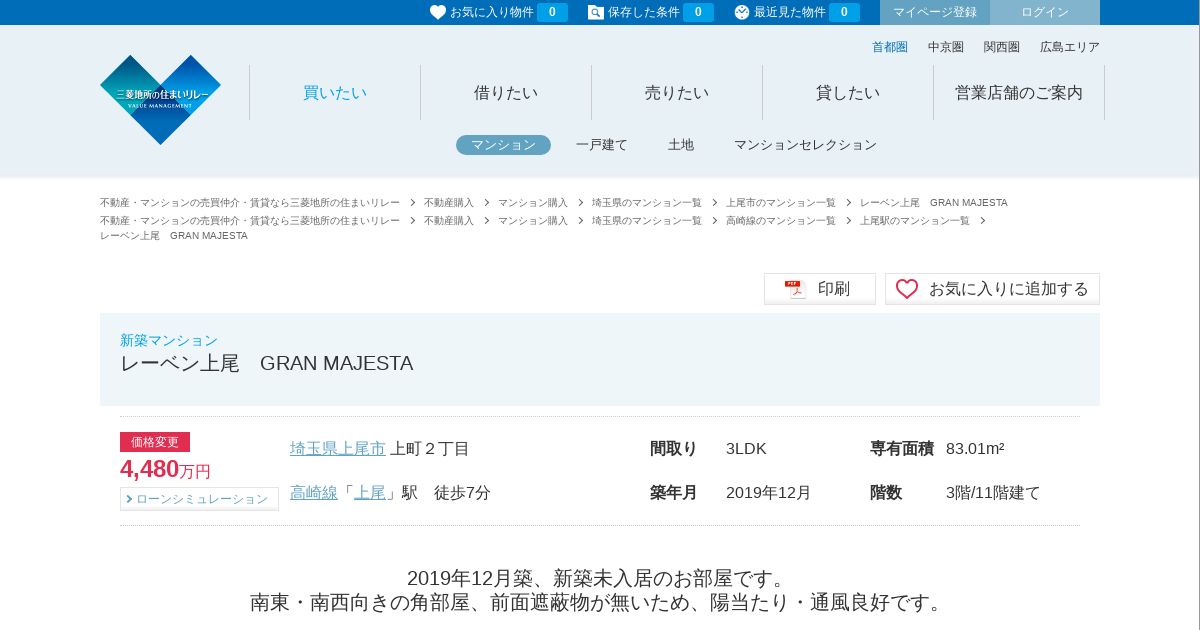Select the 首都圏 region link
Viewport: 1200px width, 630px height.
click(x=890, y=47)
